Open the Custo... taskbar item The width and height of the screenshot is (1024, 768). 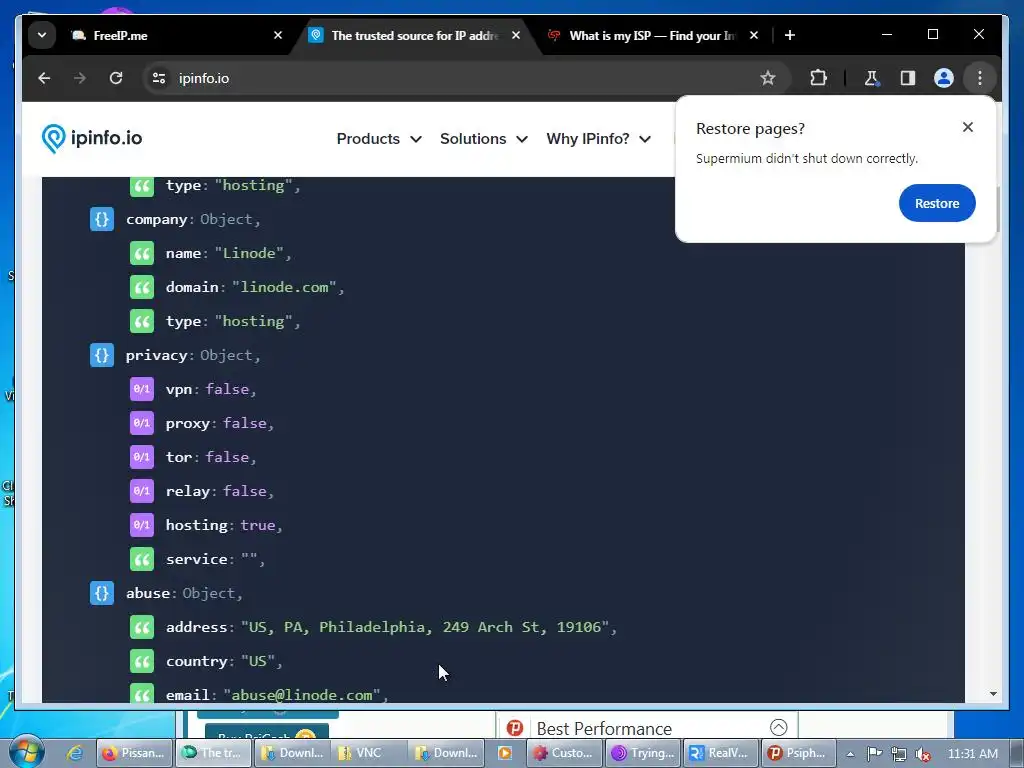(x=565, y=753)
